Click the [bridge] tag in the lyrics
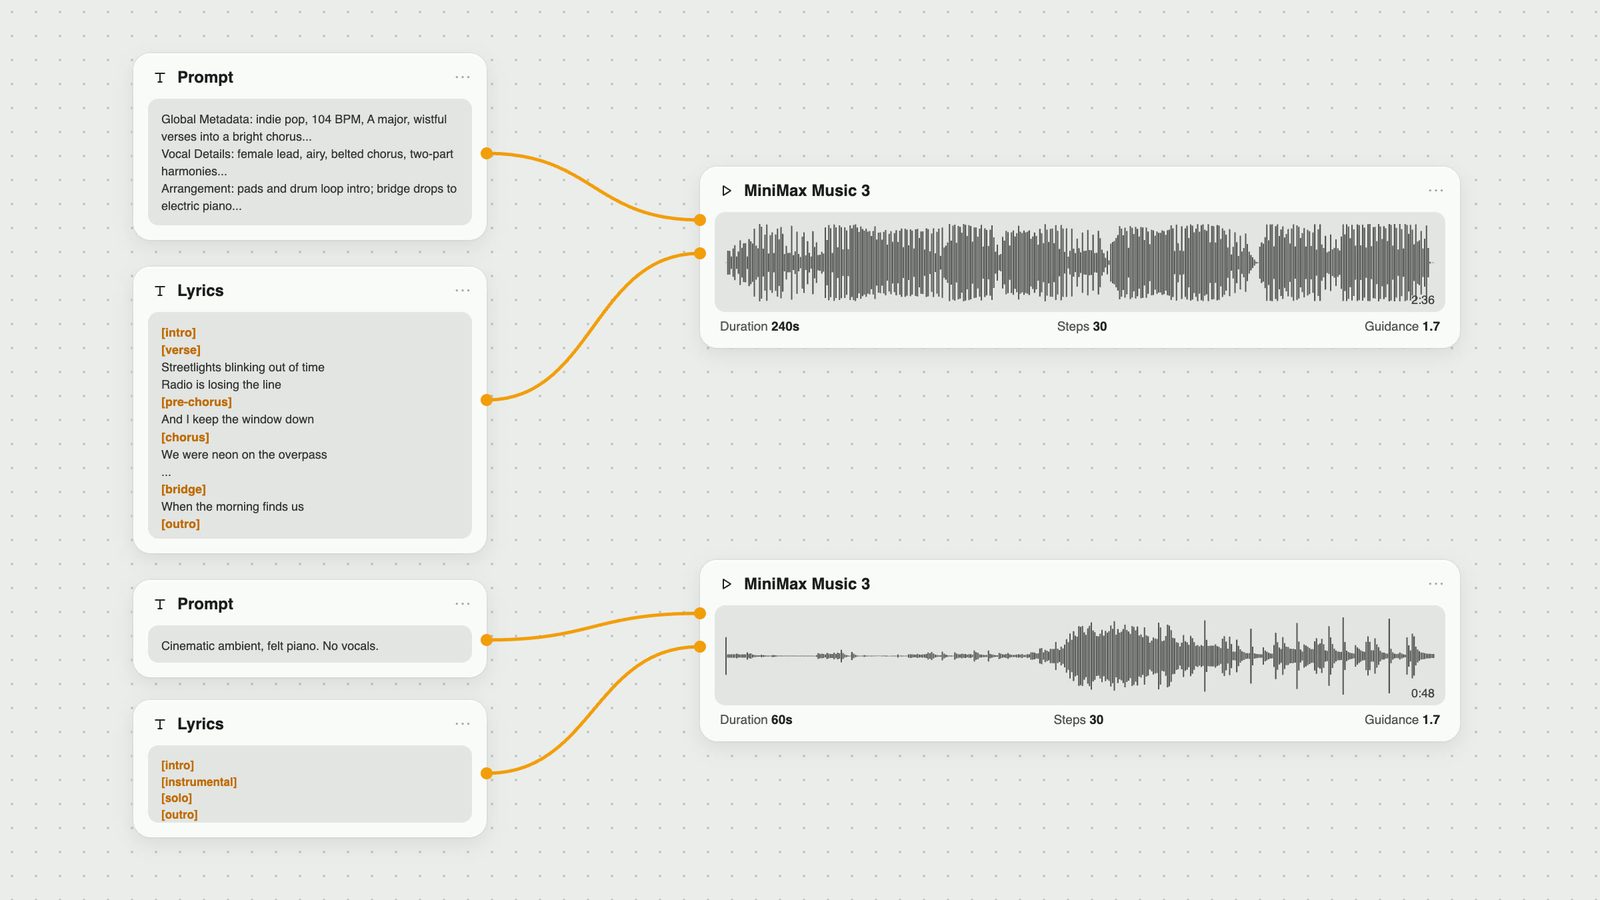This screenshot has height=900, width=1600. coord(183,489)
